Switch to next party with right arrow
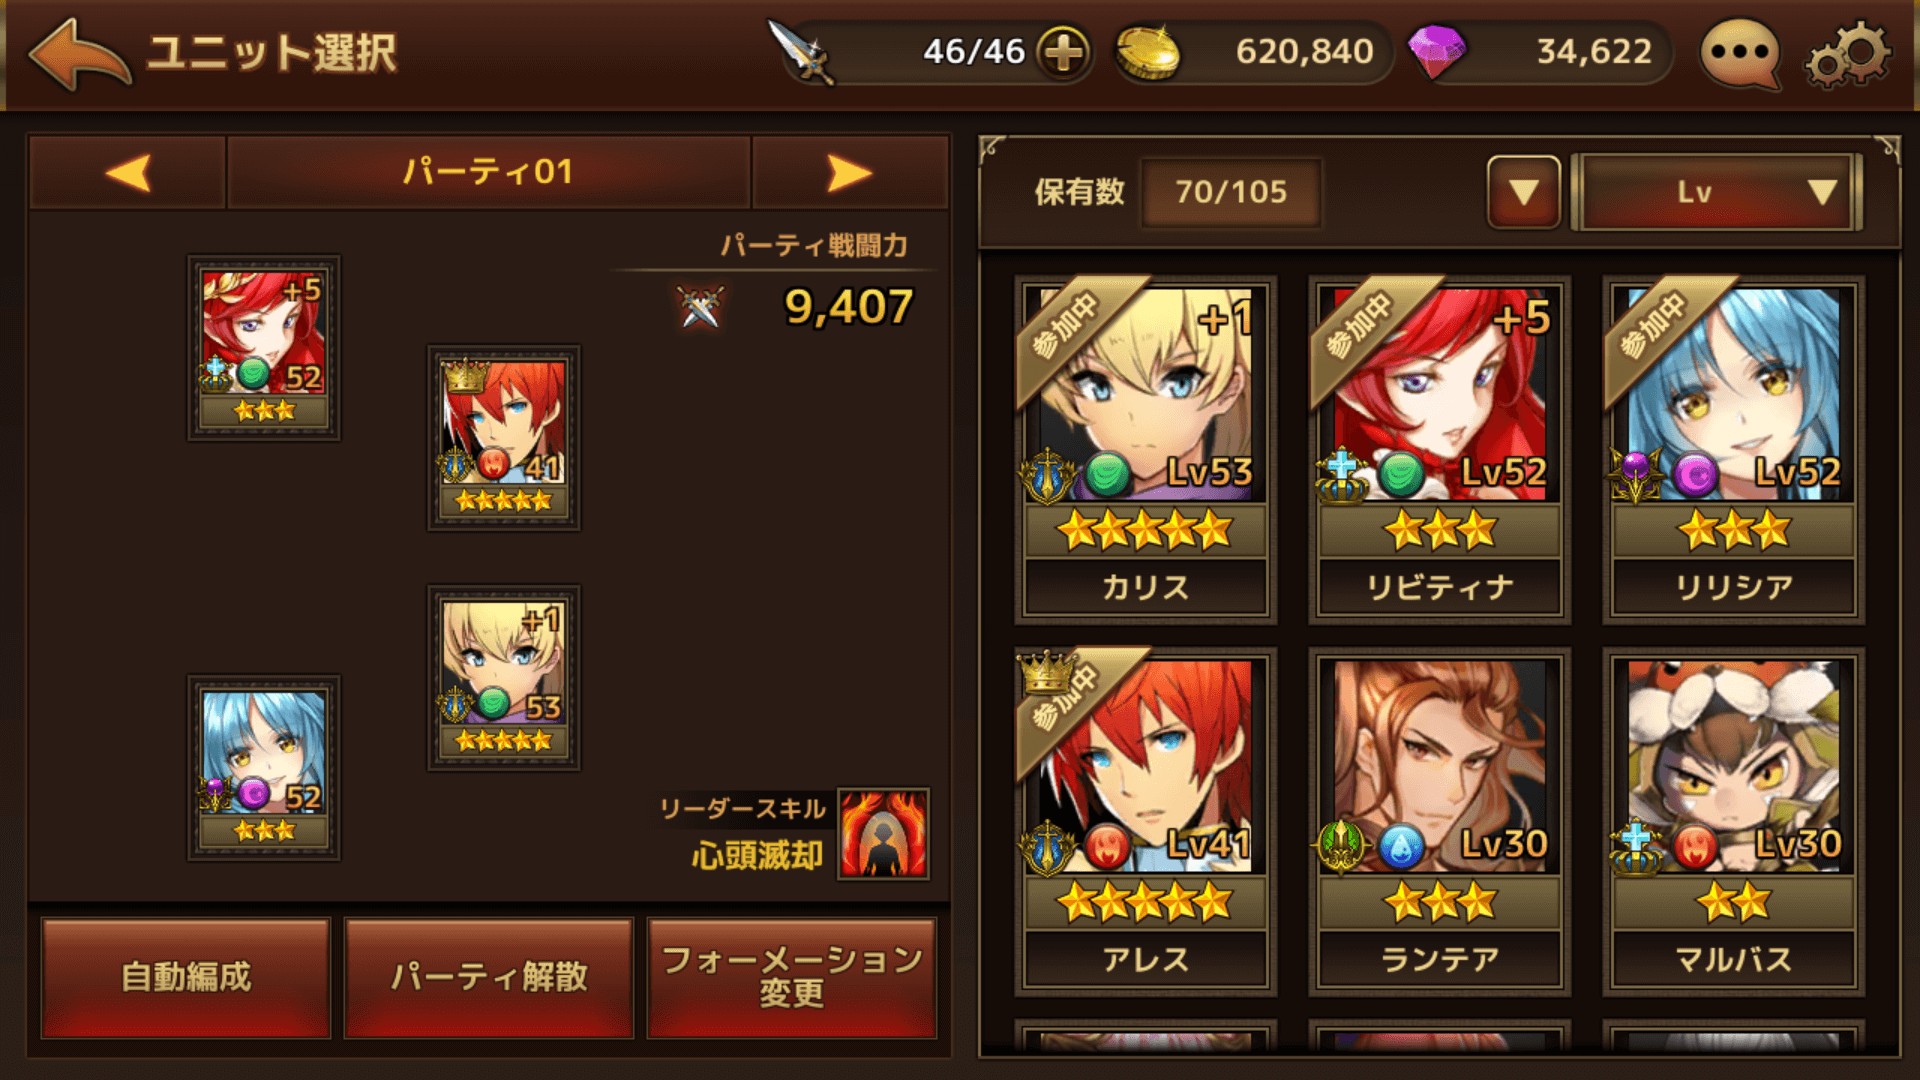This screenshot has width=1920, height=1080. pyautogui.click(x=850, y=173)
